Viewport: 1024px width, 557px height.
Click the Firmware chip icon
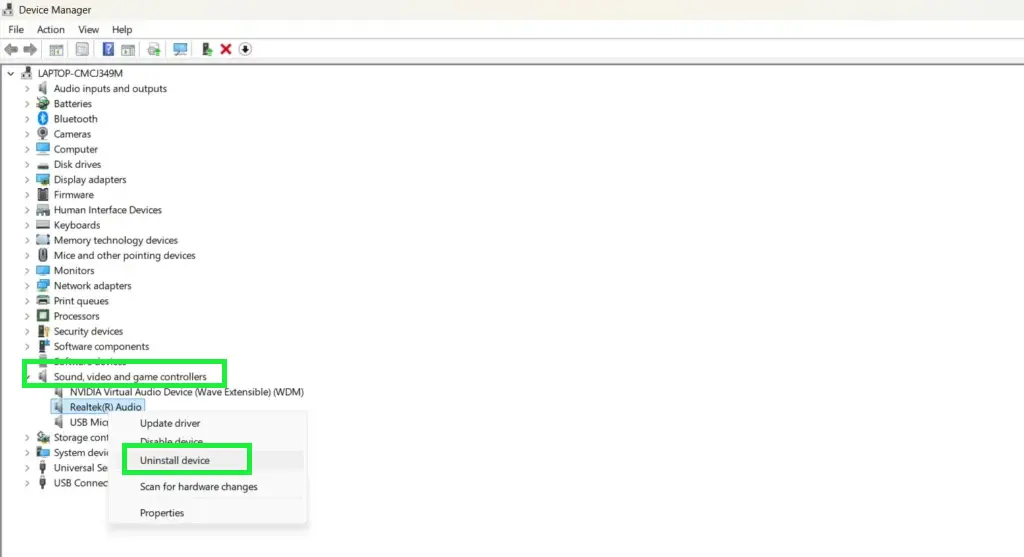42,195
